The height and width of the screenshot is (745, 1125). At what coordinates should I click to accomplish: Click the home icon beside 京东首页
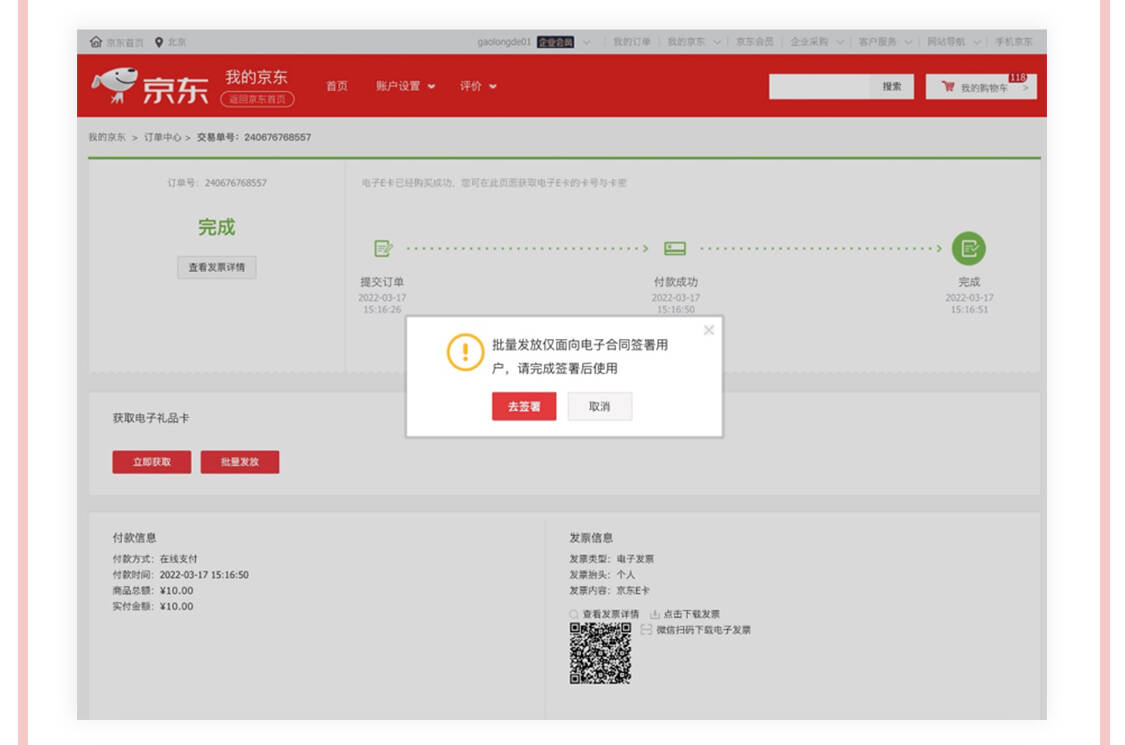point(95,42)
